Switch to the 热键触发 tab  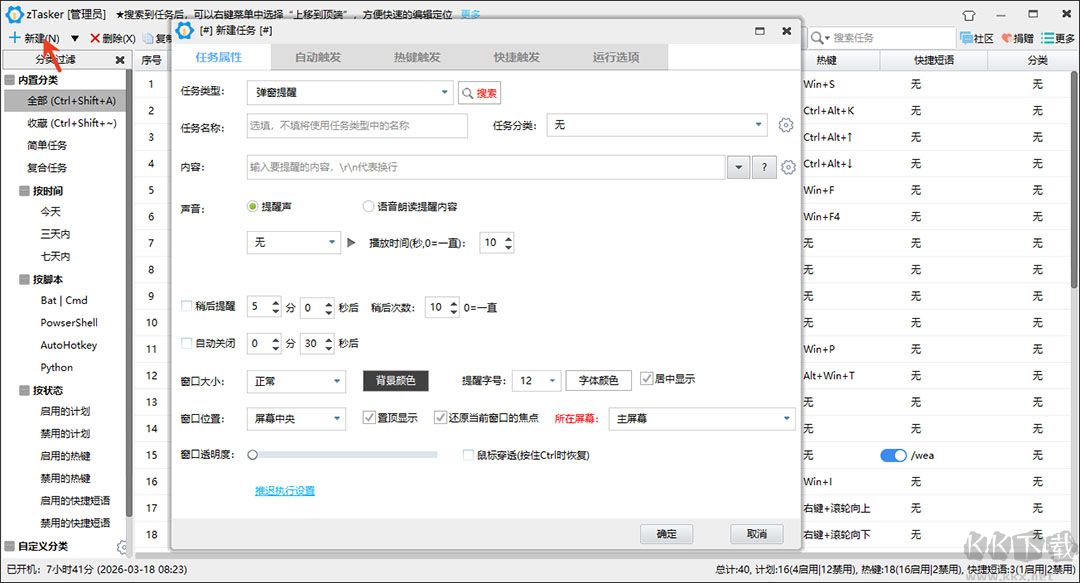point(418,57)
